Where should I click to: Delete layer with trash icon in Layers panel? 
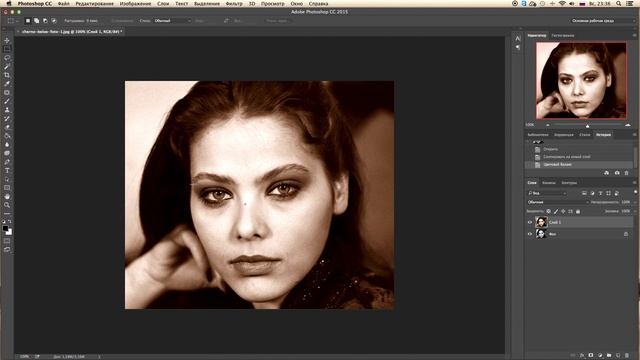point(627,356)
